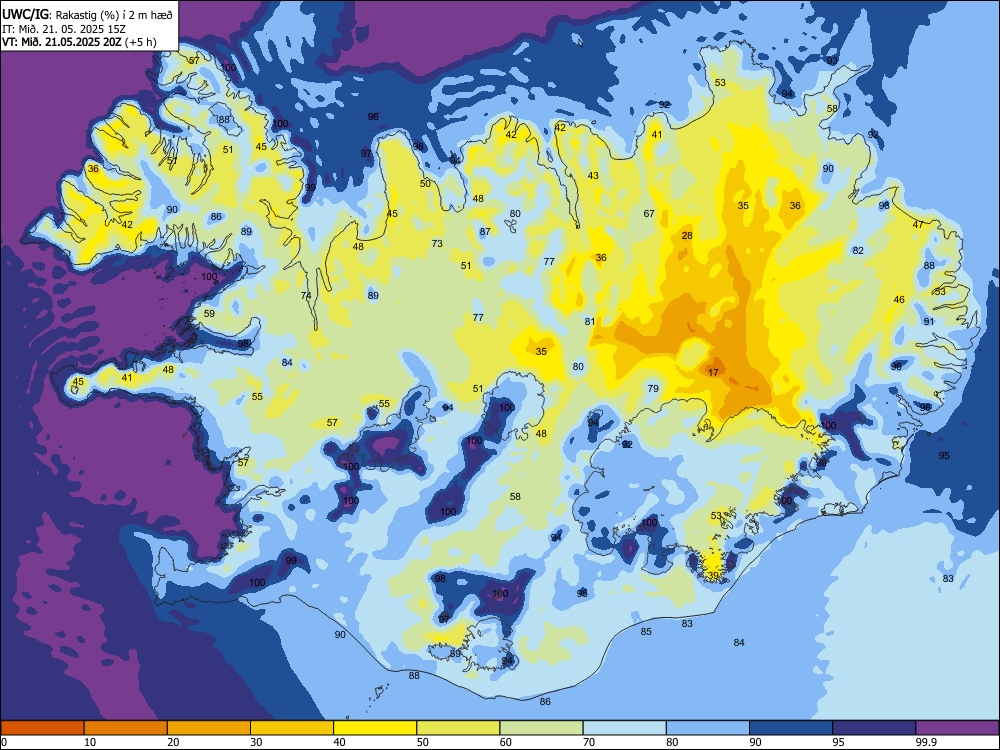
Task: Click the humidity value 79
Action: coord(652,388)
